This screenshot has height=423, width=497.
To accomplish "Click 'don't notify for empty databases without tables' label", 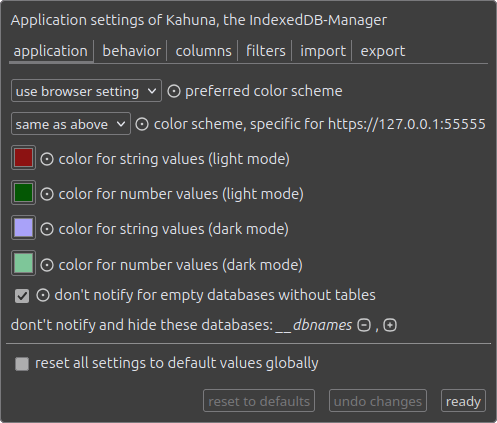I will (x=215, y=295).
